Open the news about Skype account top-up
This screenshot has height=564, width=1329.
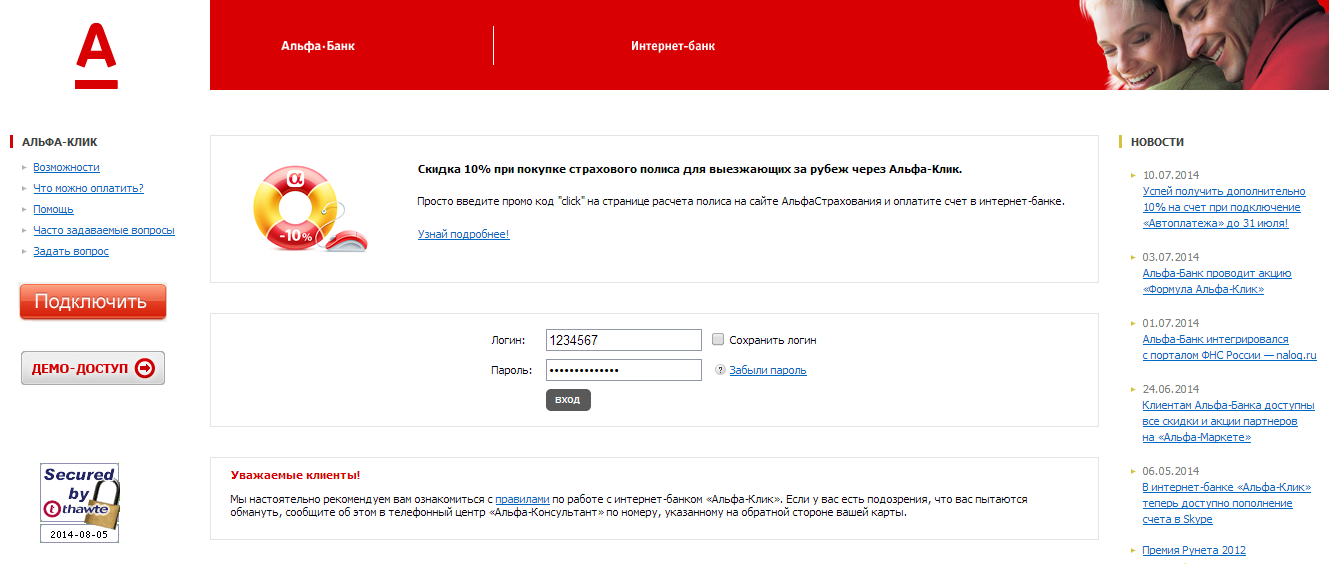(x=1227, y=504)
